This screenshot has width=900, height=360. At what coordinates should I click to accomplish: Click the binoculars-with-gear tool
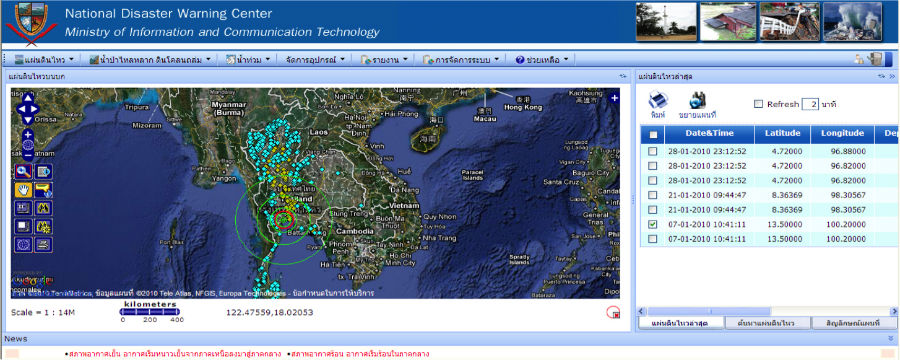(44, 226)
